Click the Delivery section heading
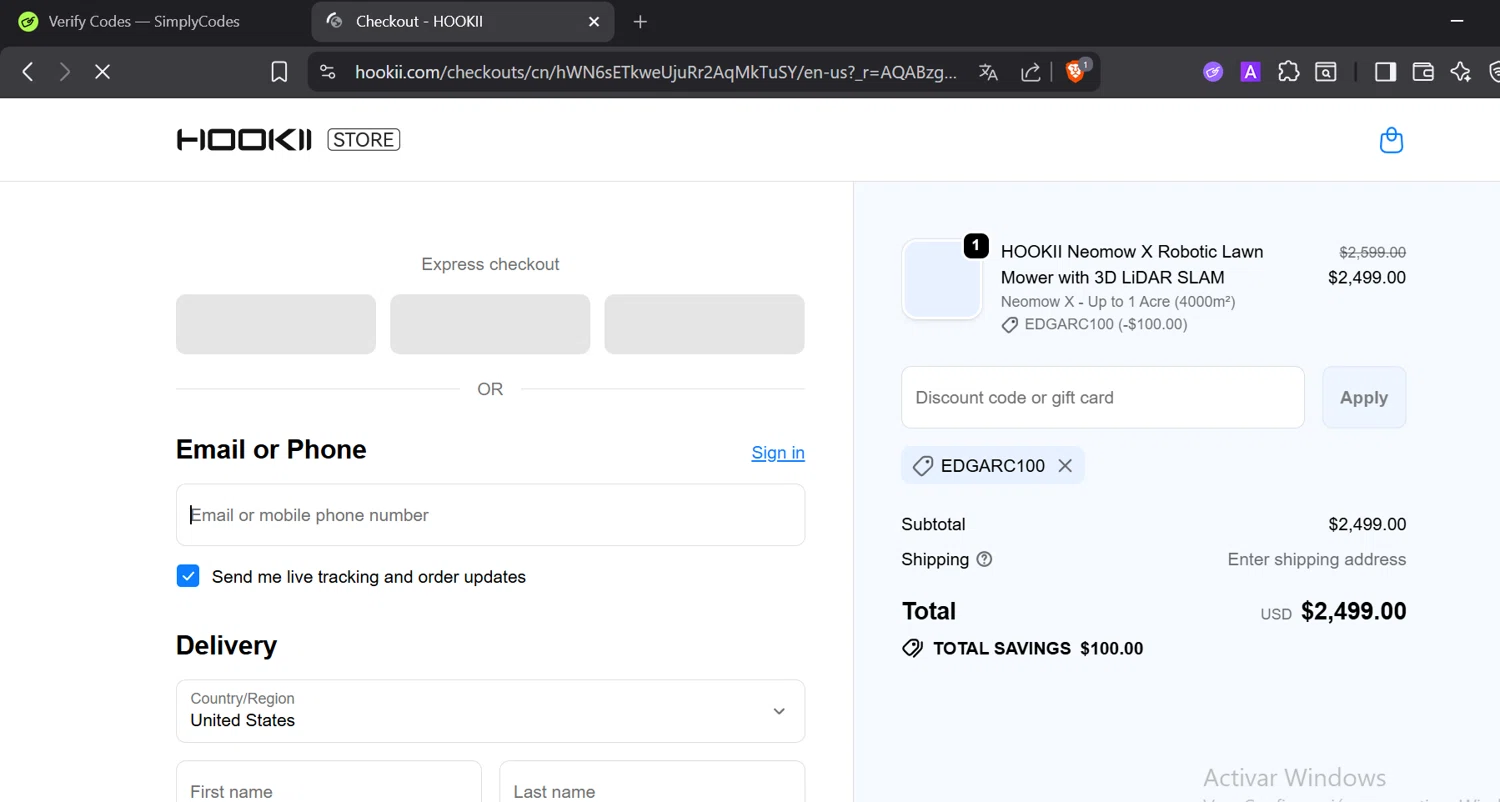The width and height of the screenshot is (1500, 802). (226, 645)
